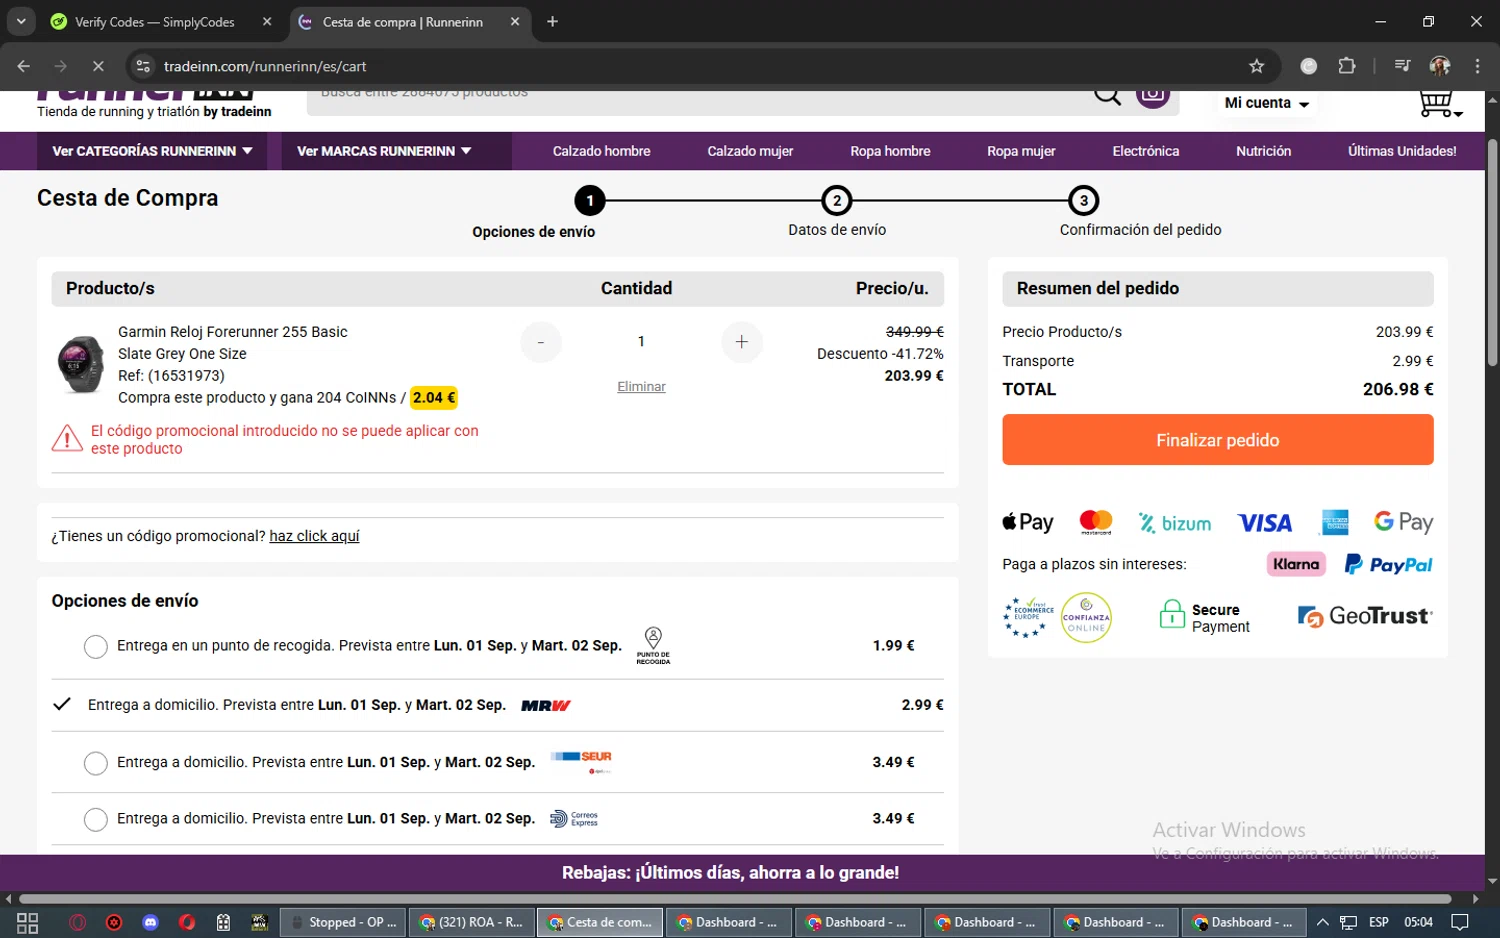Select MRW home delivery for 2.99 €

click(62, 704)
